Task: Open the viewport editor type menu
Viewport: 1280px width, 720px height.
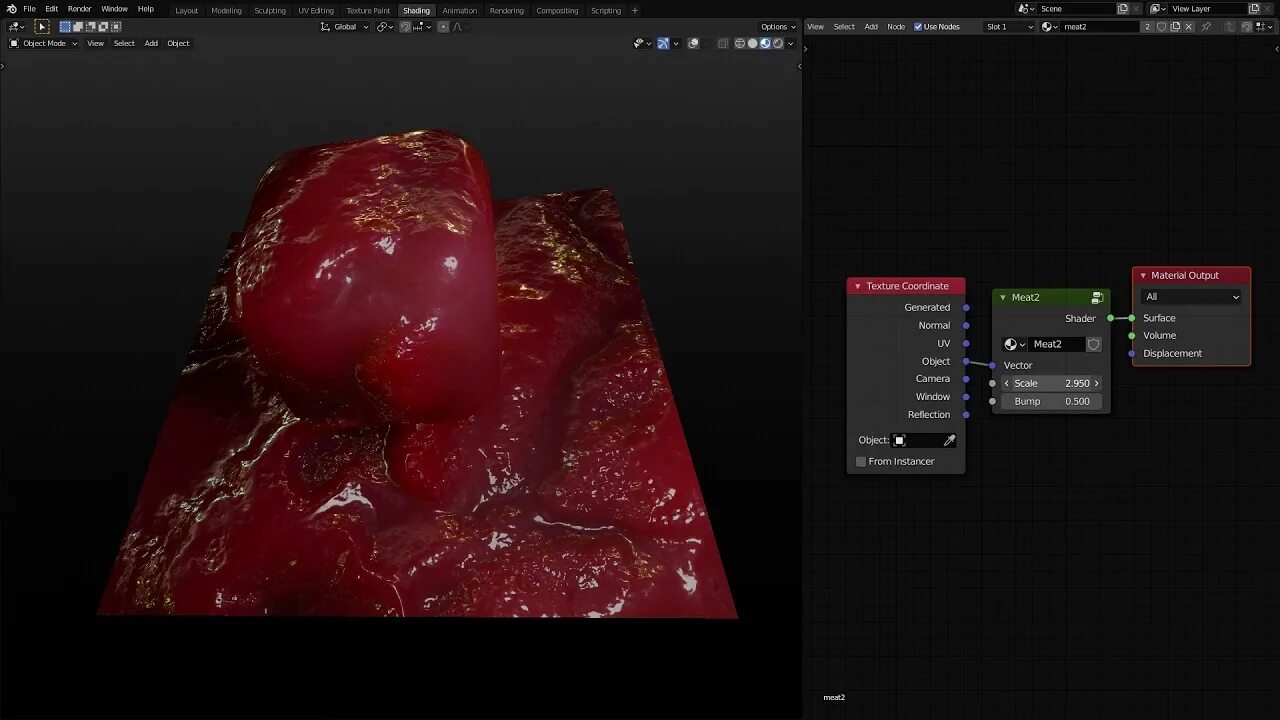Action: tap(17, 27)
